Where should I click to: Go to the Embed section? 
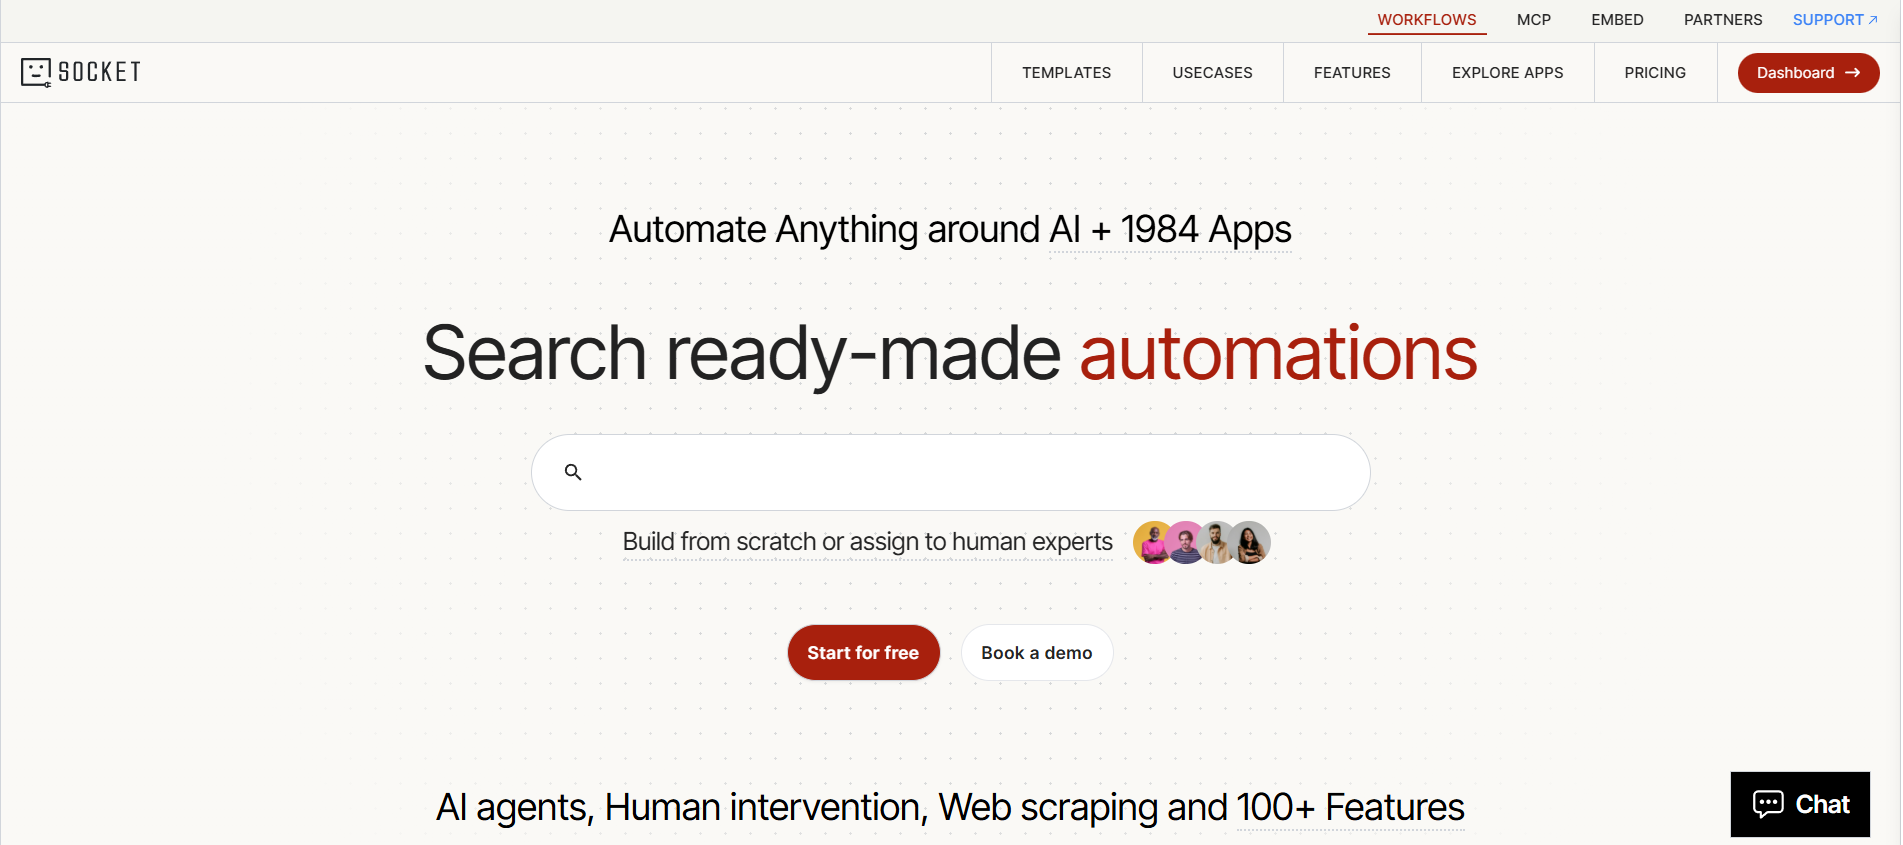1617,20
